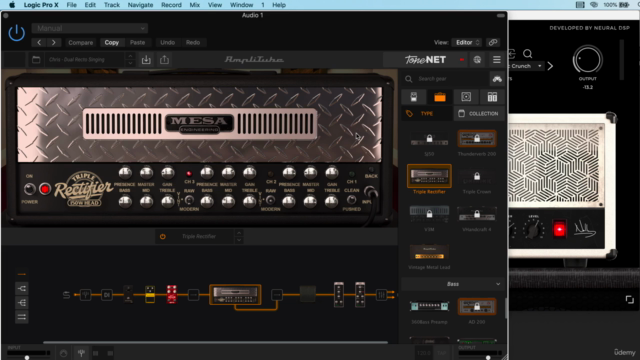
Task: Step the Triple Rectifier model selector
Action: click(239, 237)
